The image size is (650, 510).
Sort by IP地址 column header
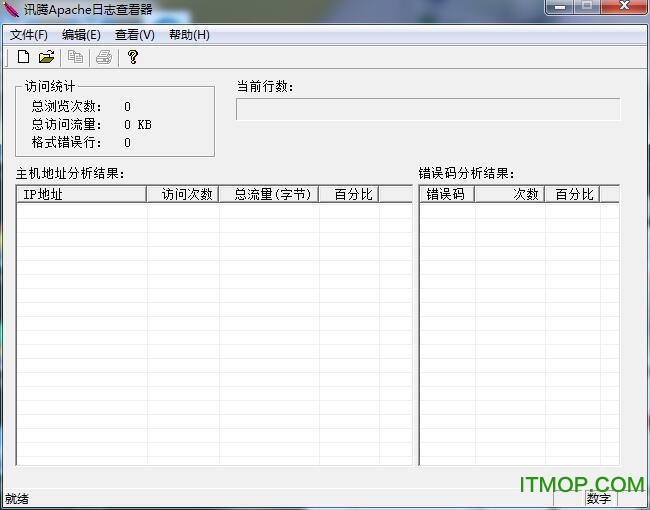coord(82,194)
